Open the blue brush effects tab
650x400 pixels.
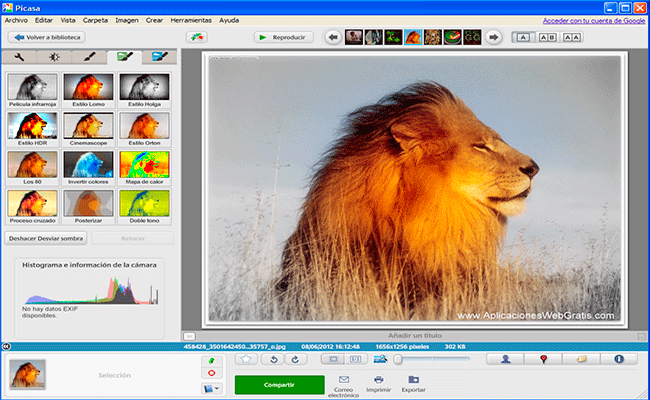point(160,57)
